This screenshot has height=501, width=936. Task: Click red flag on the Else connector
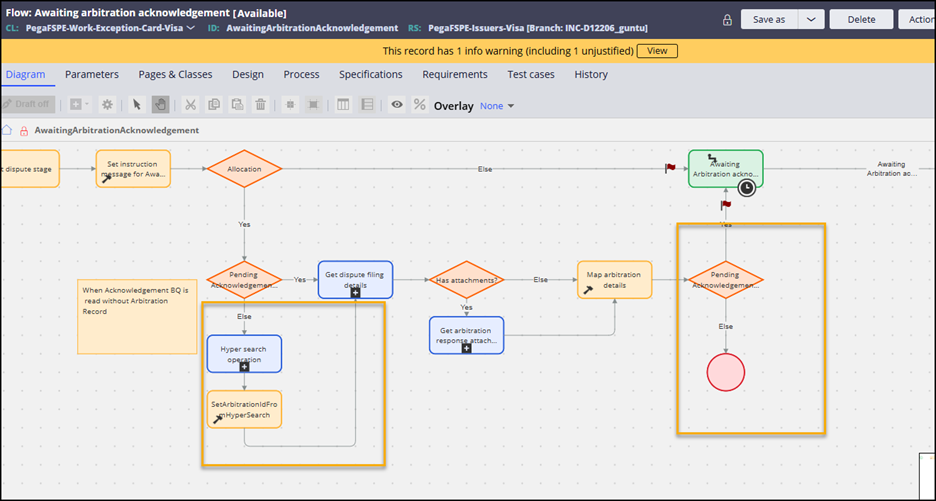point(670,168)
